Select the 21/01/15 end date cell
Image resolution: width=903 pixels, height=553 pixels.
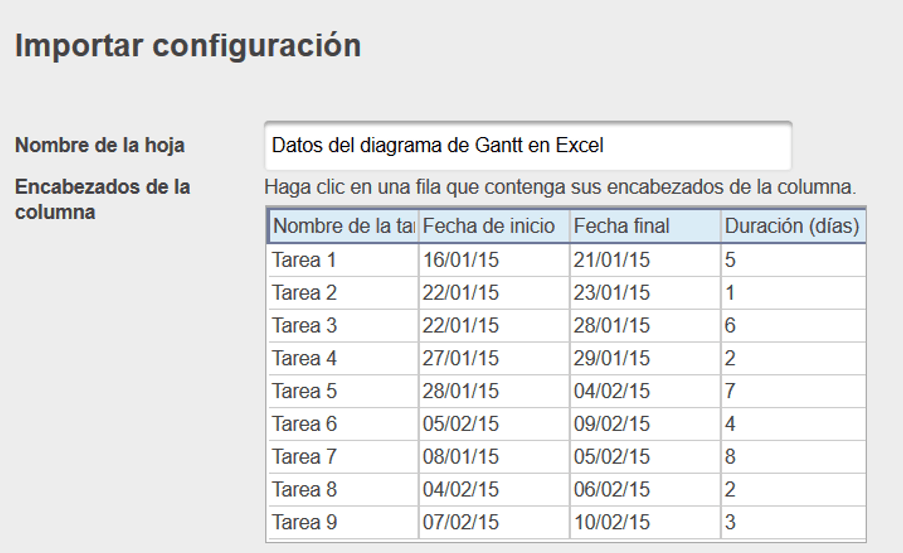tap(643, 260)
